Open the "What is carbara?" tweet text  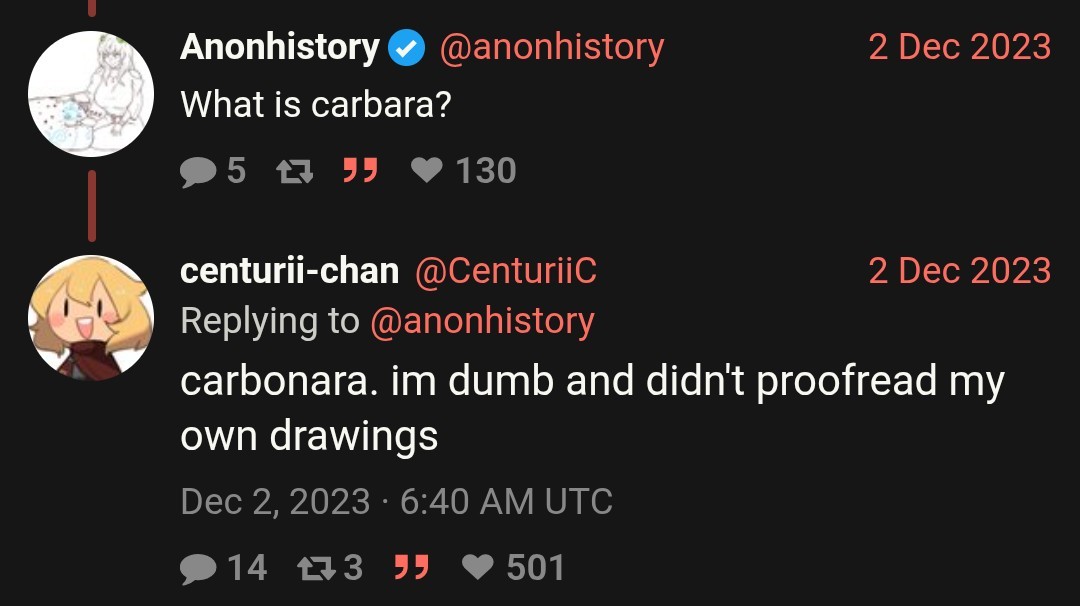tap(315, 103)
